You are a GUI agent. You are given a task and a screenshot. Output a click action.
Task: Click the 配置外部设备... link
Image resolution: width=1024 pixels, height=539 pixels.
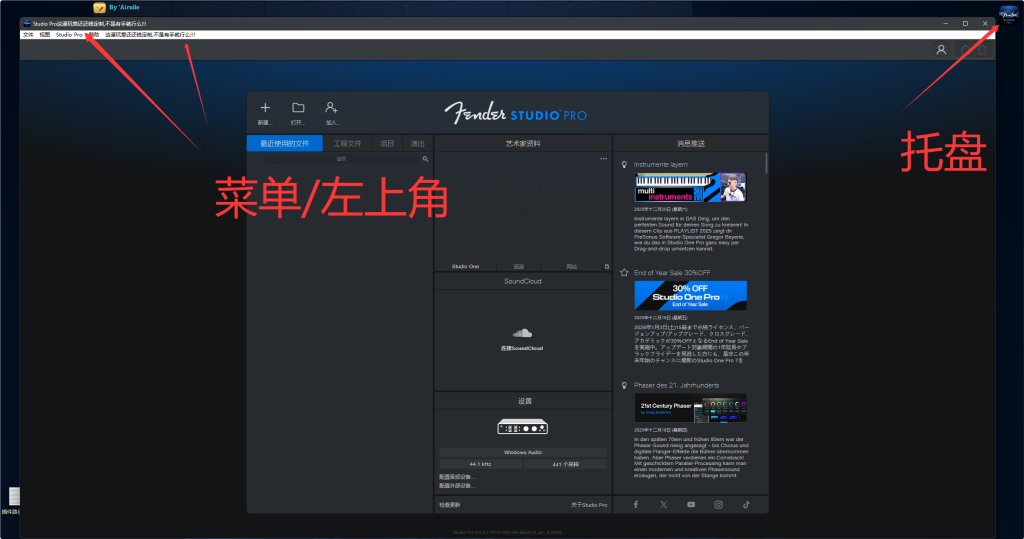click(x=456, y=485)
